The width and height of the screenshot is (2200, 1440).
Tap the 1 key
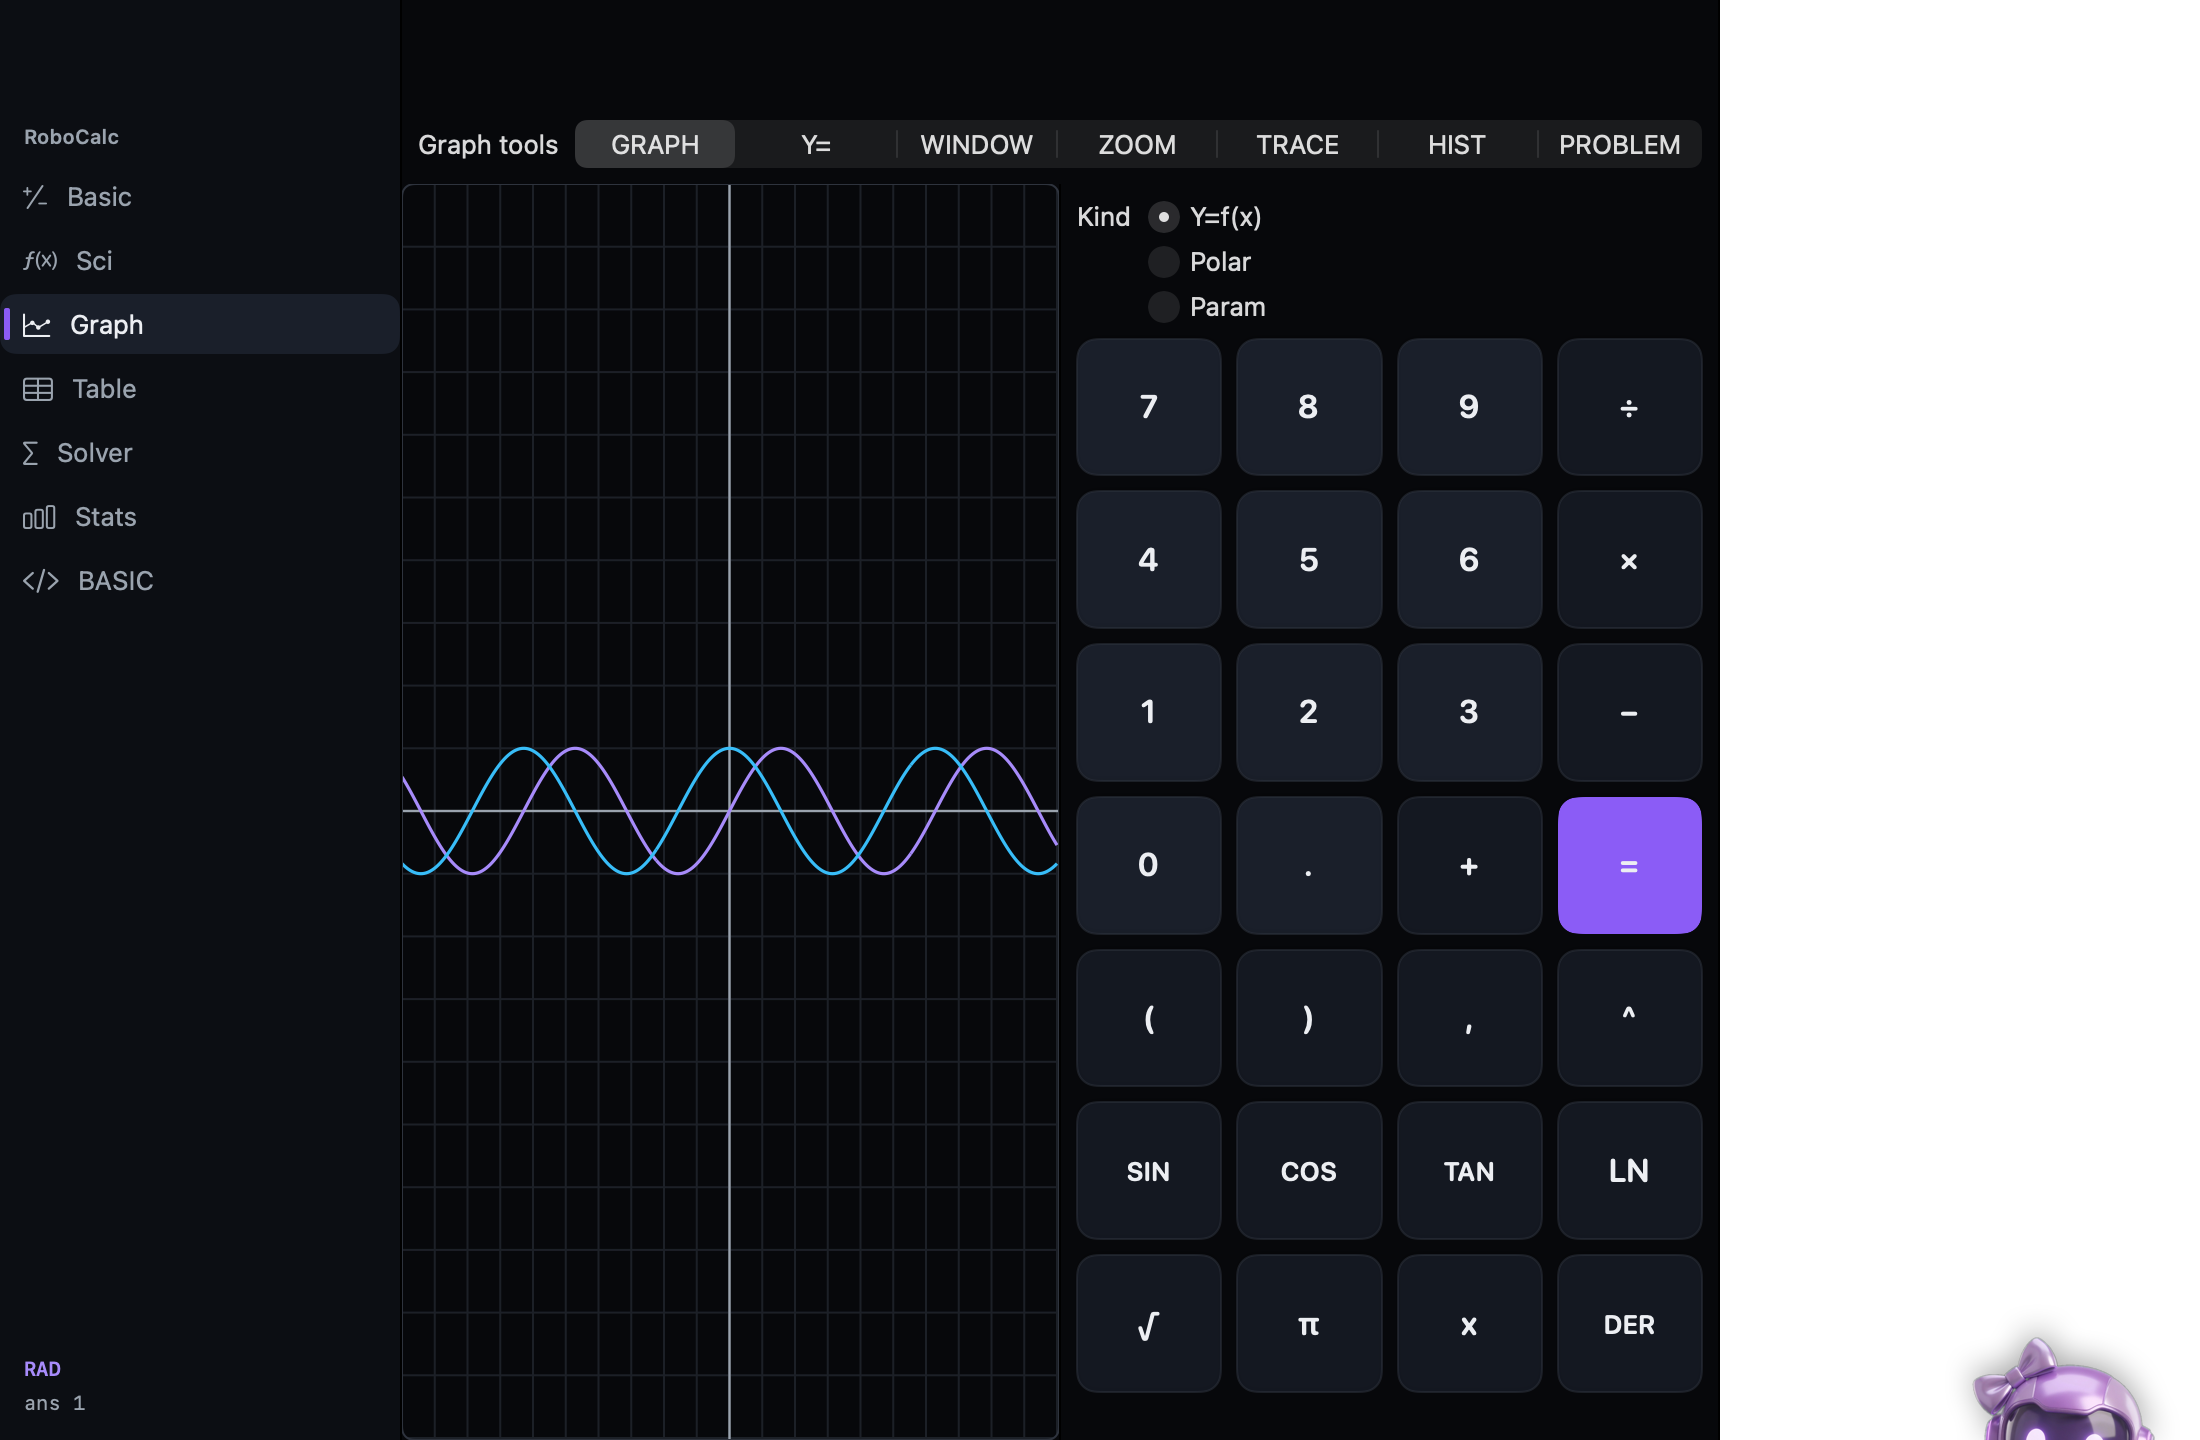coord(1148,712)
